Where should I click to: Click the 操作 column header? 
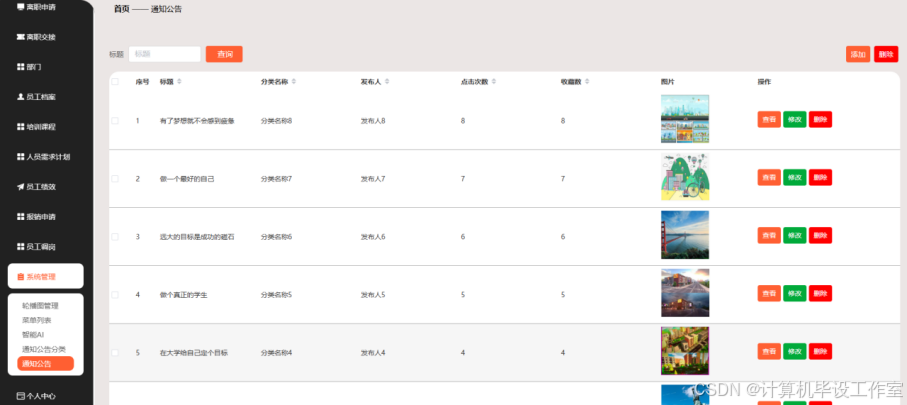point(764,82)
